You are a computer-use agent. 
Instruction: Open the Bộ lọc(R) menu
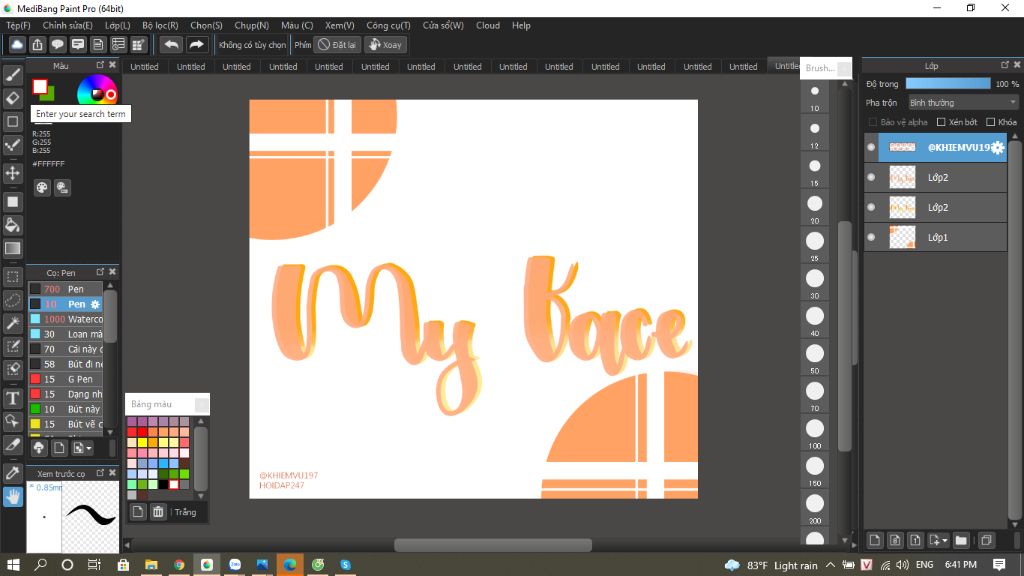click(160, 25)
